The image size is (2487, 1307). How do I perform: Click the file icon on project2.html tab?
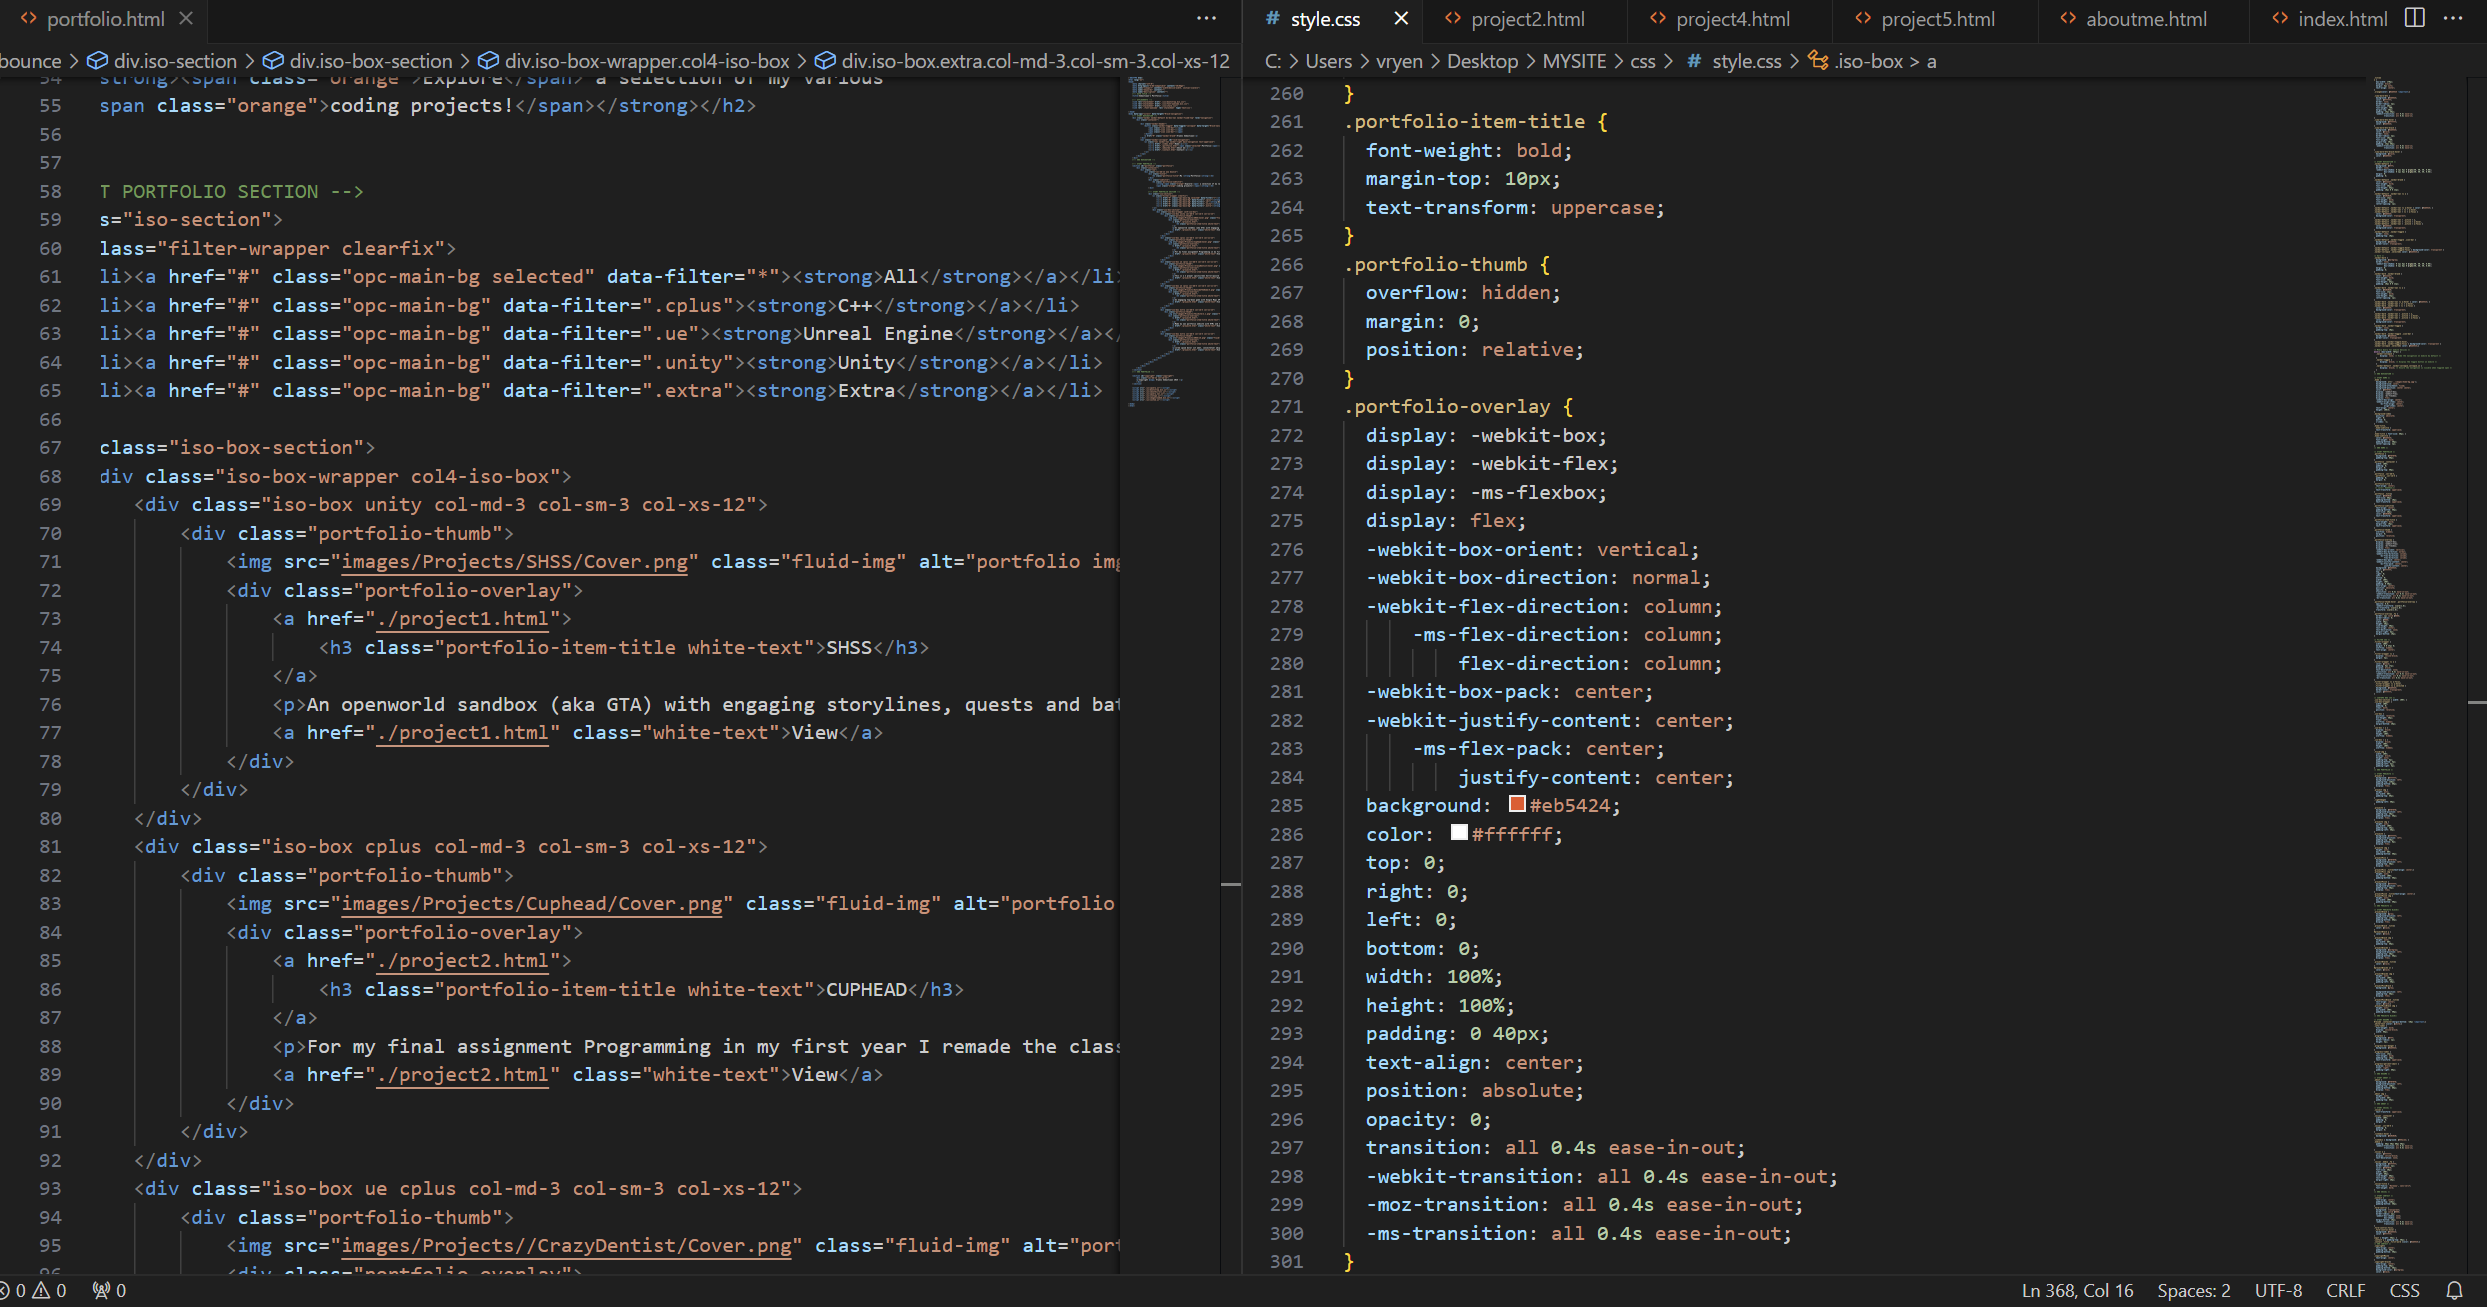pyautogui.click(x=1453, y=19)
